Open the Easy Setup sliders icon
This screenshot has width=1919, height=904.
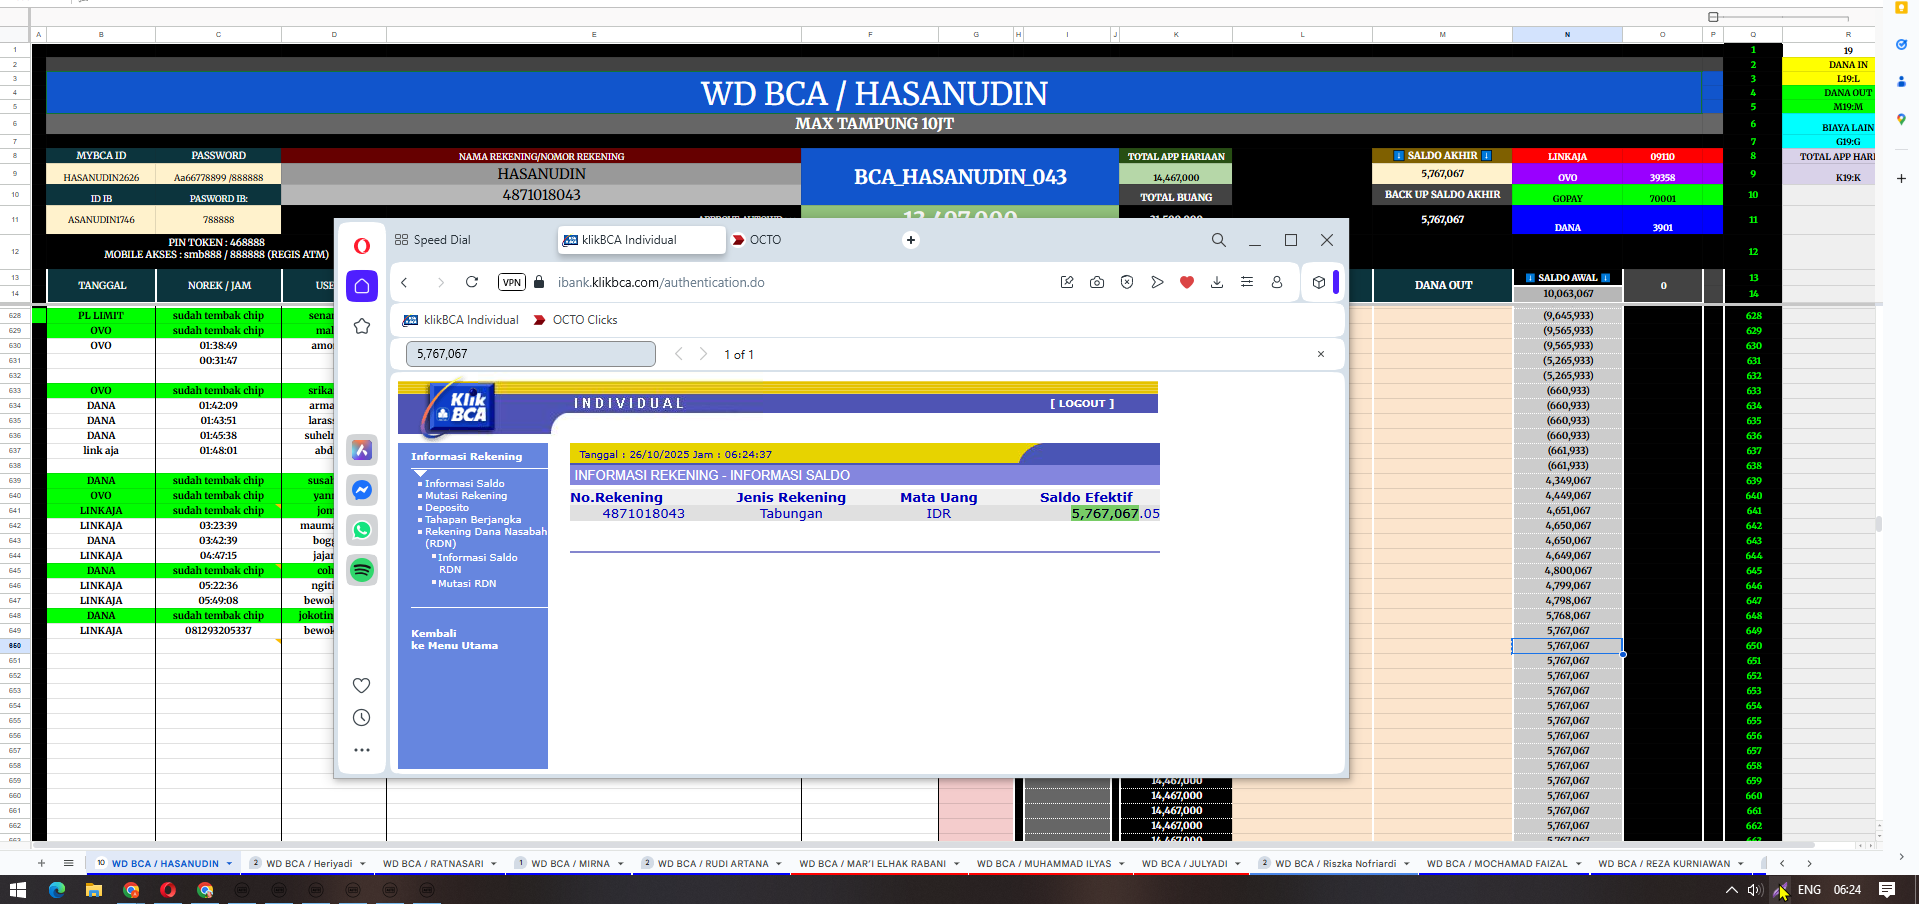[1247, 282]
